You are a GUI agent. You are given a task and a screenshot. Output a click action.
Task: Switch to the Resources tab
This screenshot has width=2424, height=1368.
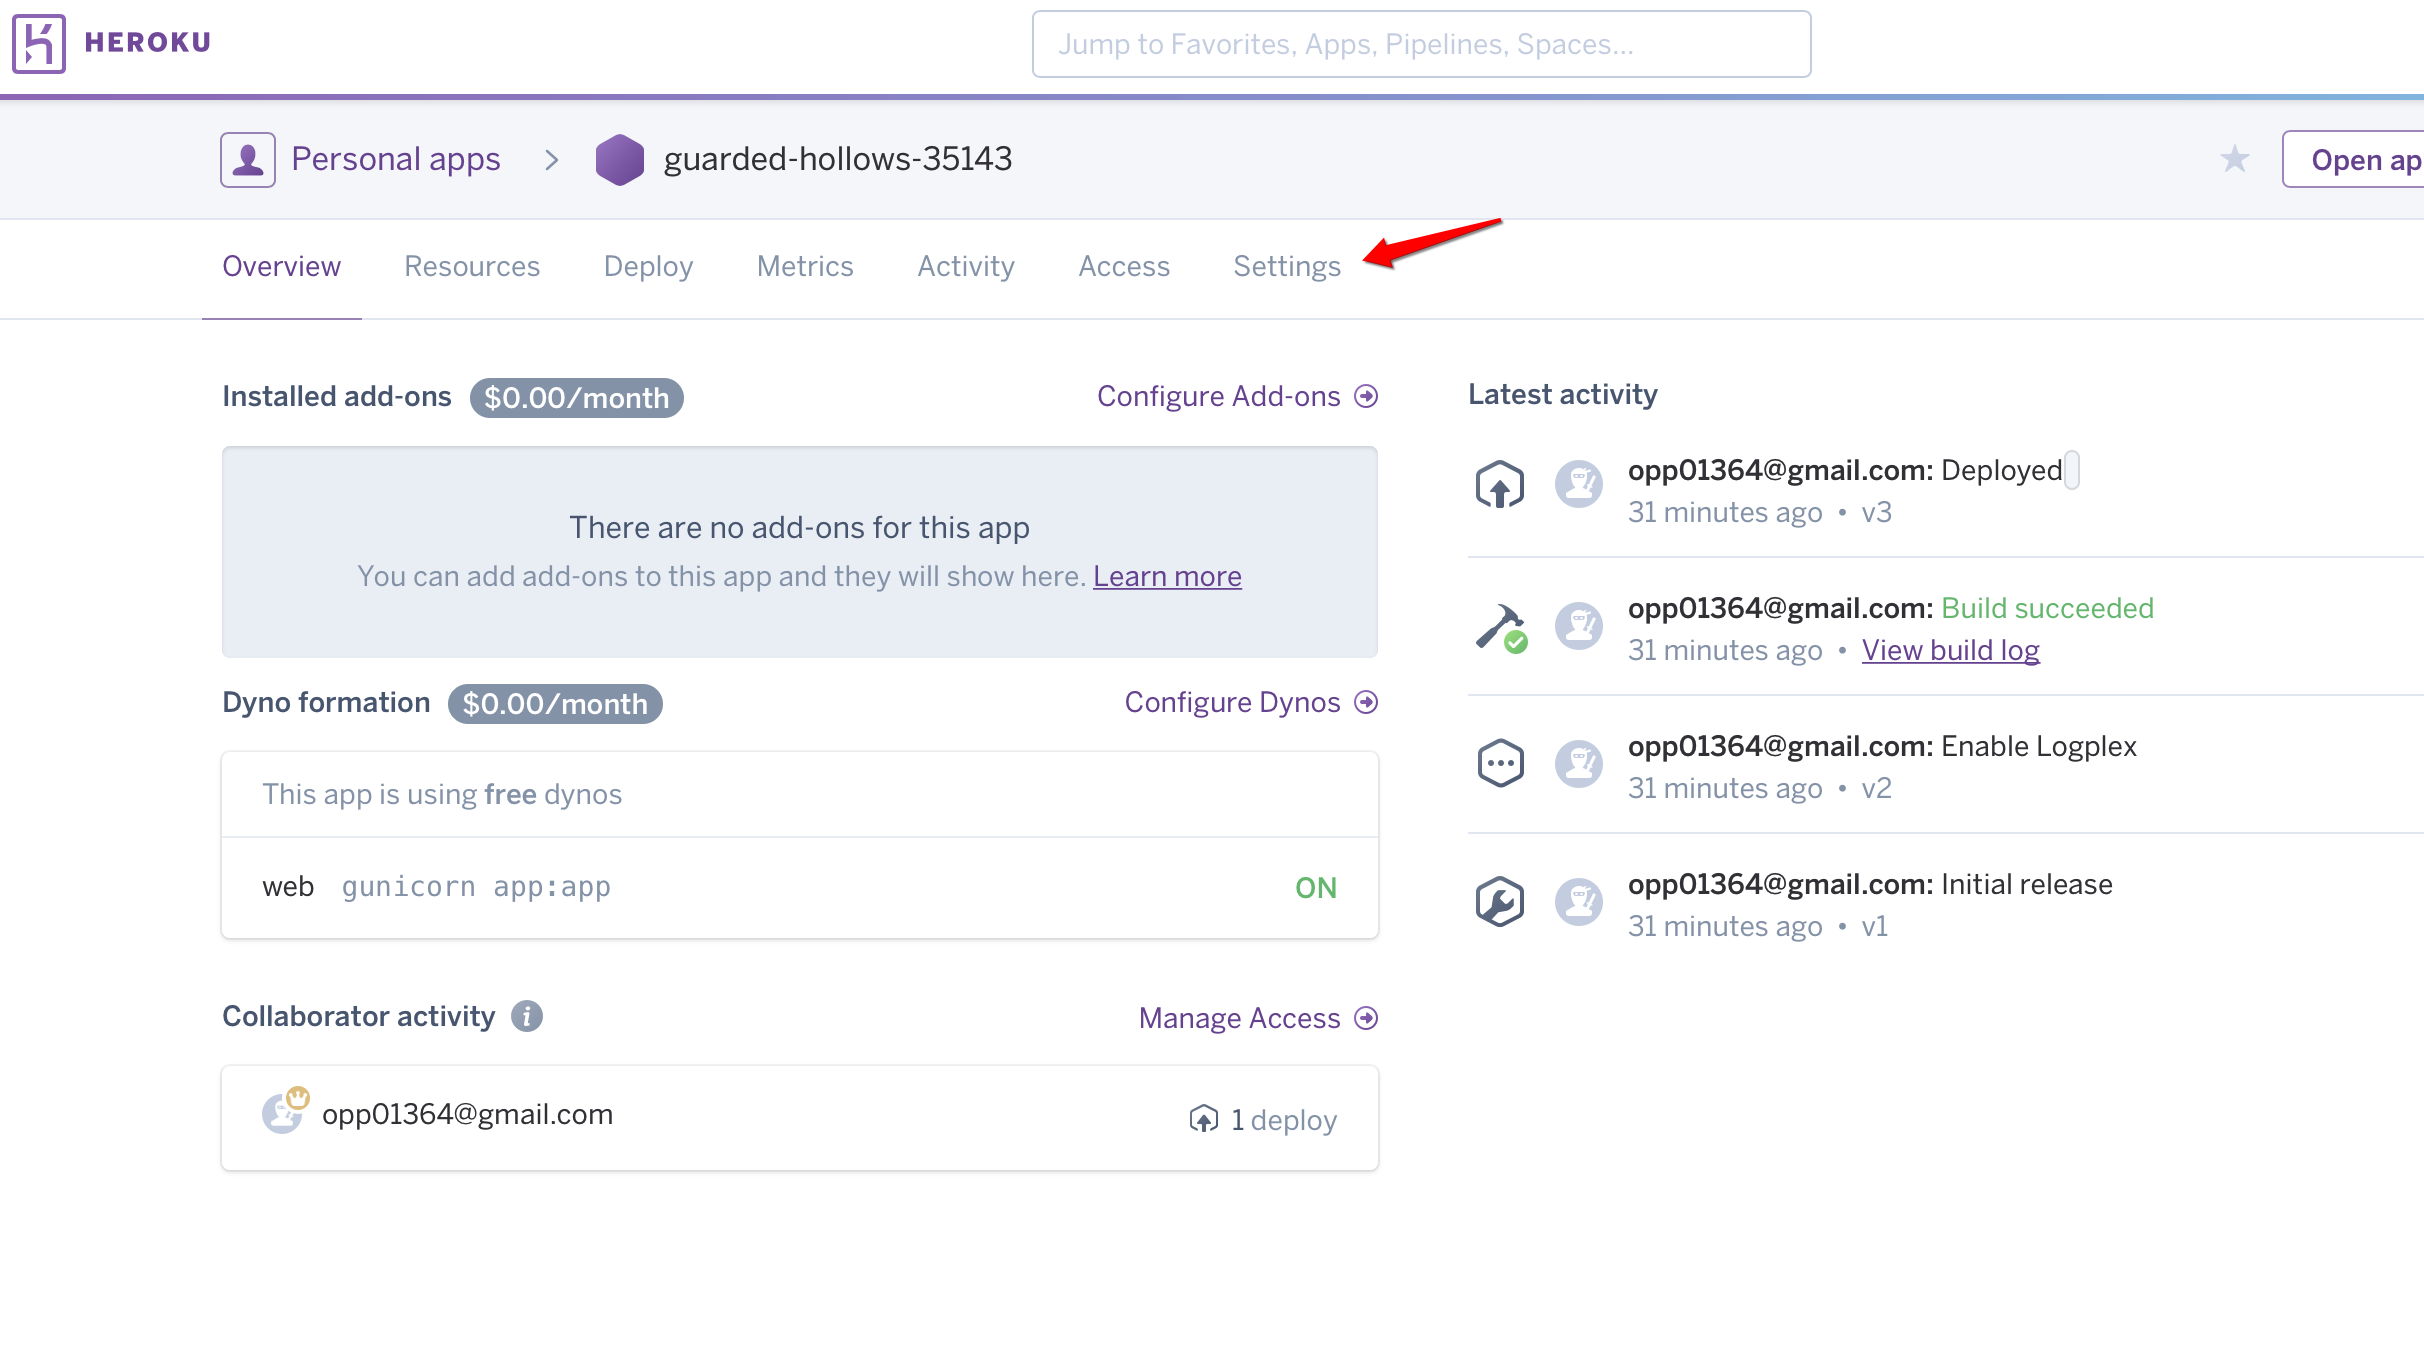471,266
